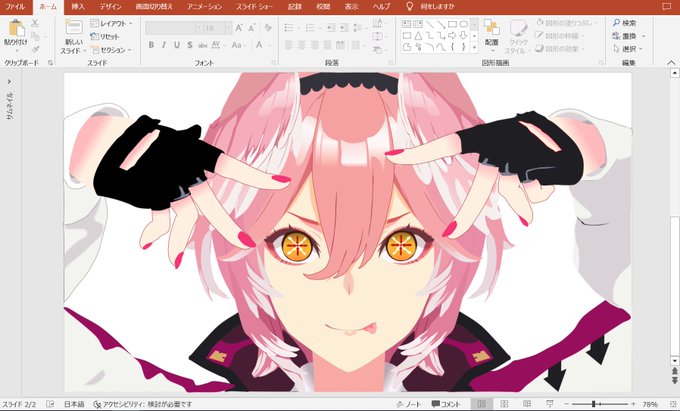Fit slide to window icon
The height and width of the screenshot is (411, 680).
coord(673,404)
